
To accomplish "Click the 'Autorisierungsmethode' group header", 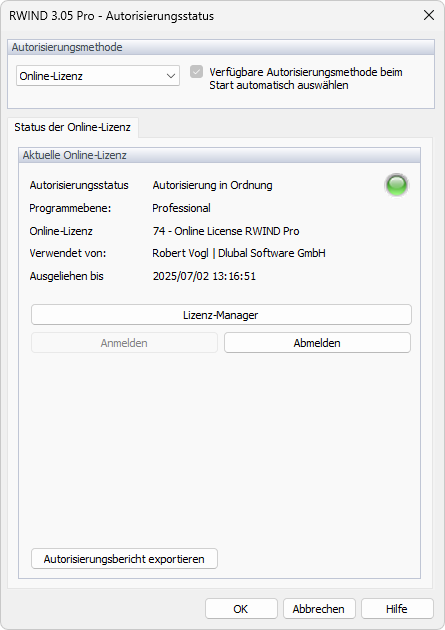I will pos(221,47).
